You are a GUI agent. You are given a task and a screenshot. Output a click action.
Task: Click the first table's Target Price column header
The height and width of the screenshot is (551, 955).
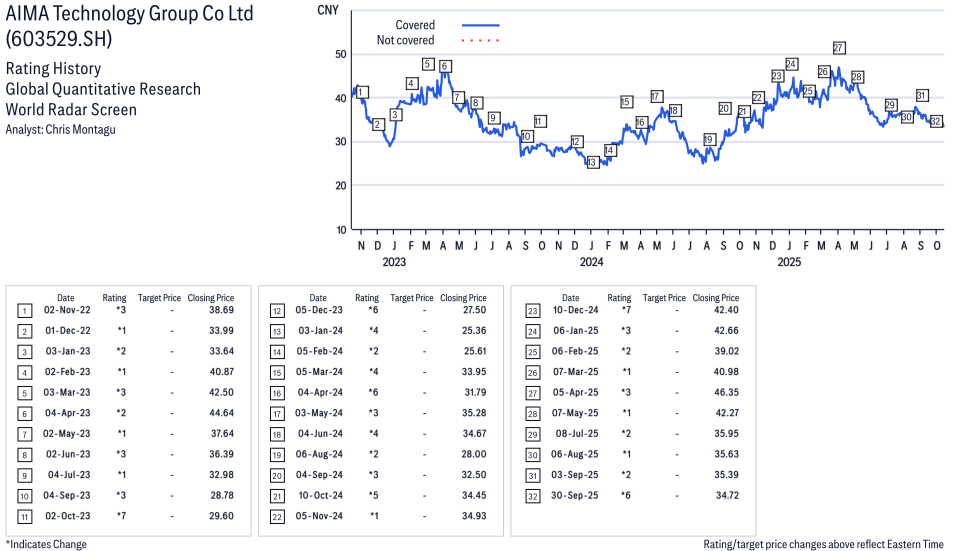tap(159, 298)
